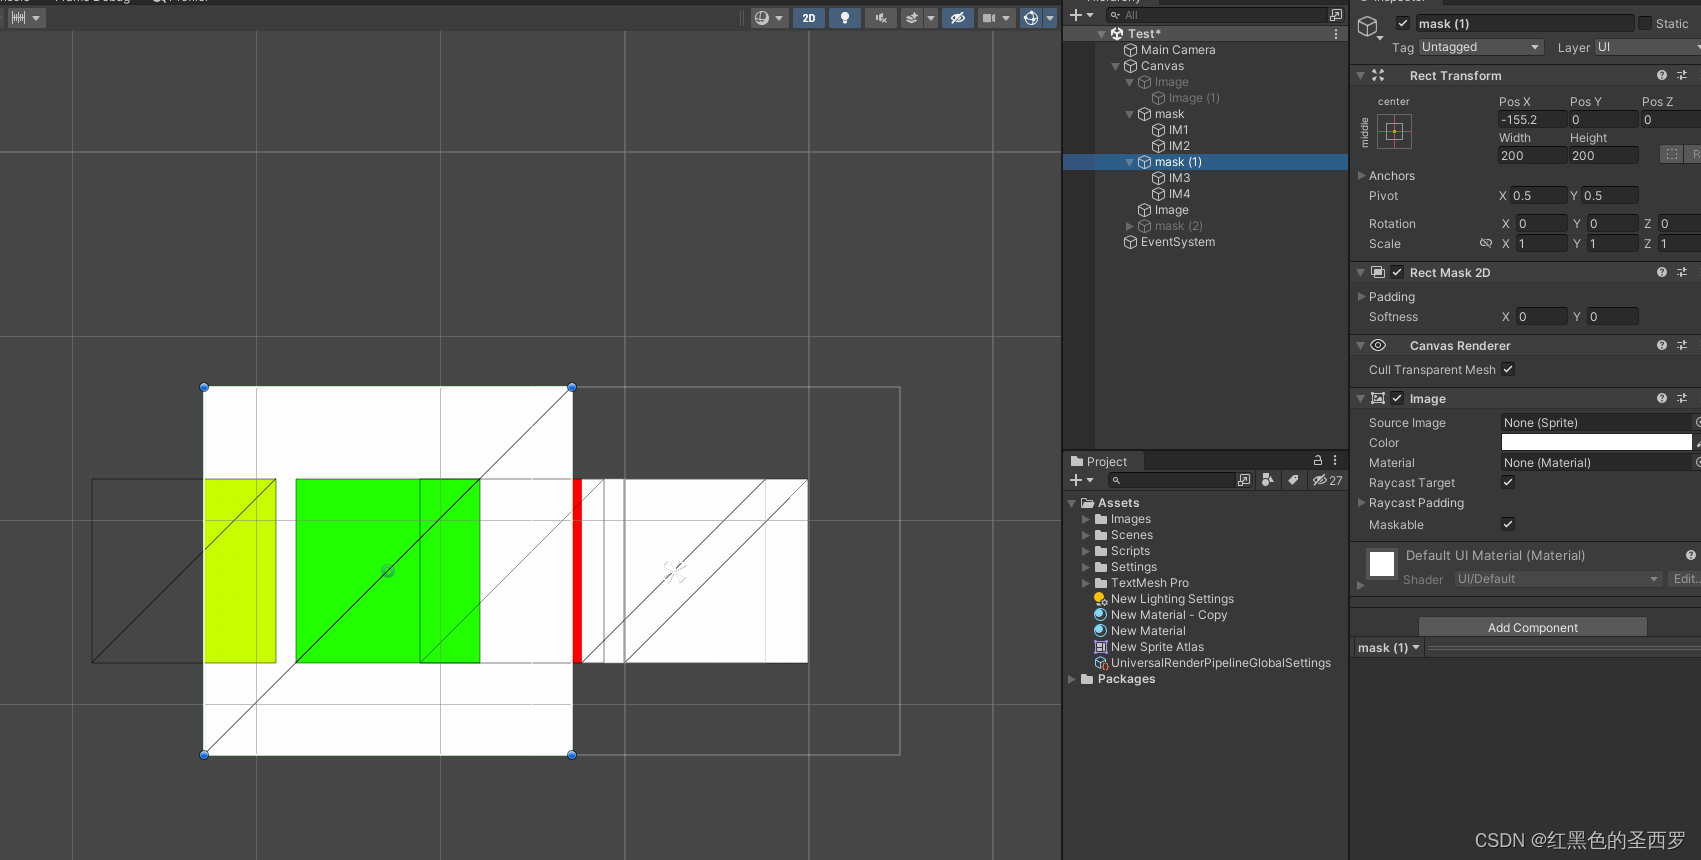The height and width of the screenshot is (860, 1701).
Task: Open the Shader dropdown UI/Default
Action: pyautogui.click(x=1558, y=579)
